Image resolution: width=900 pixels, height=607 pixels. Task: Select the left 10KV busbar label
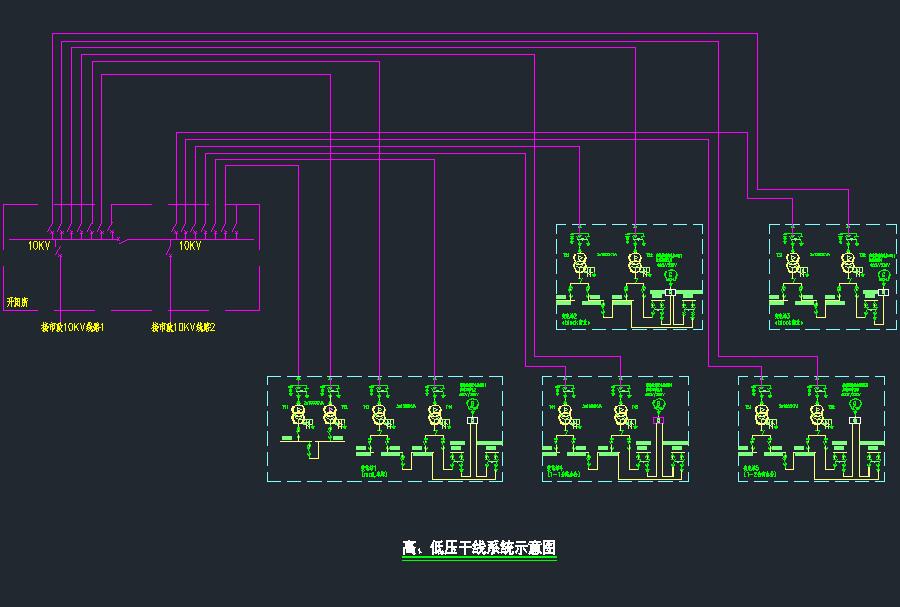click(x=39, y=245)
